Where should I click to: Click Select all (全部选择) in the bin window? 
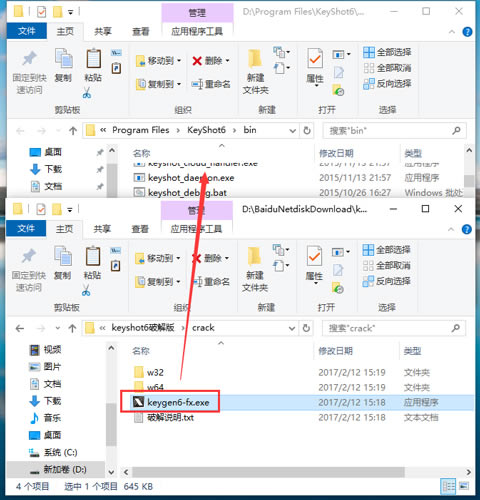[x=387, y=52]
